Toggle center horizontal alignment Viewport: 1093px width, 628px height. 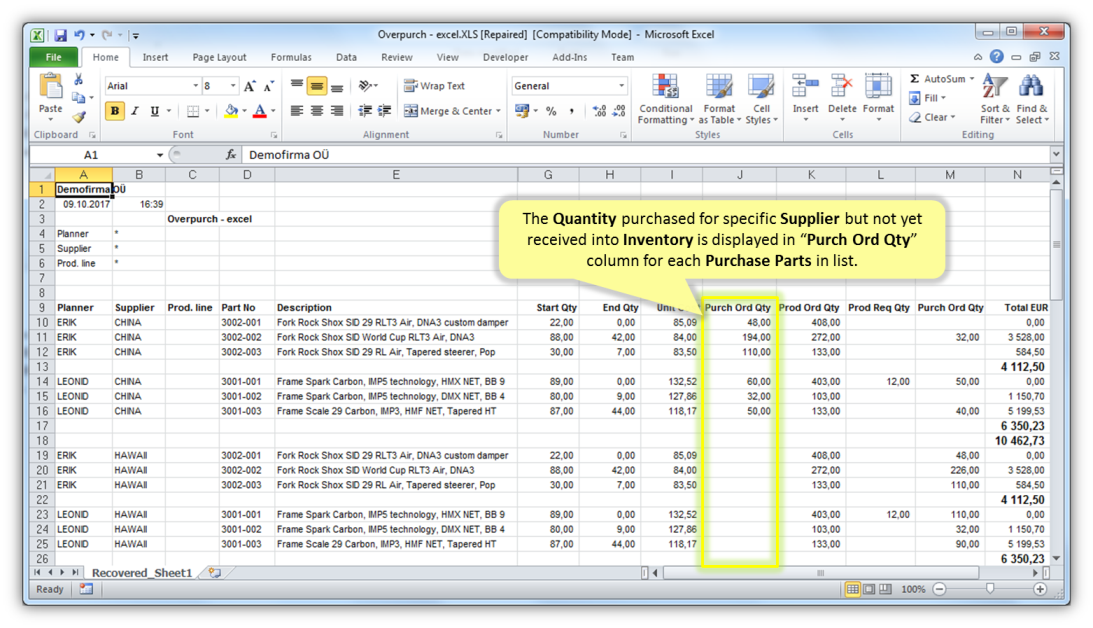(317, 111)
